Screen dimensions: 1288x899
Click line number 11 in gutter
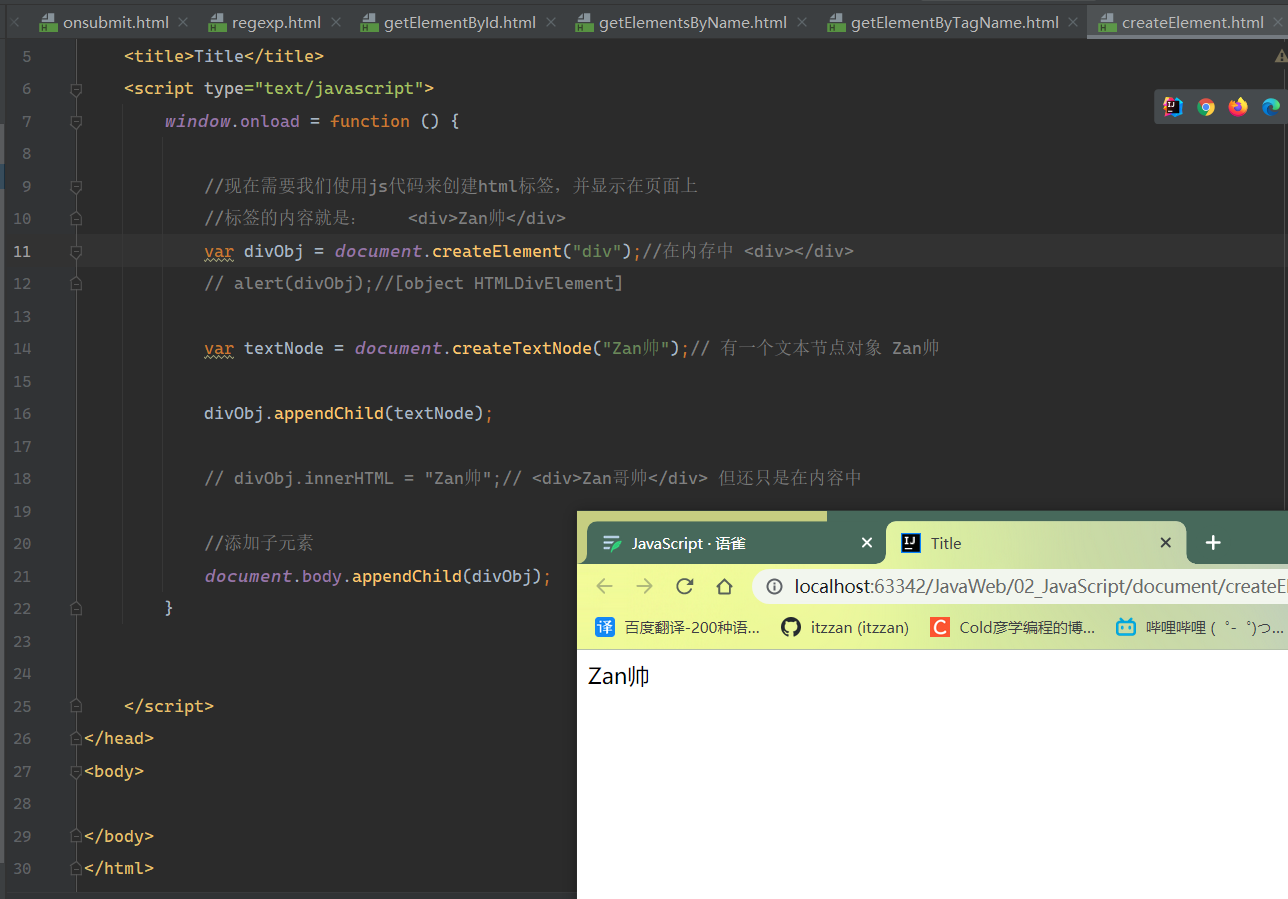22,251
